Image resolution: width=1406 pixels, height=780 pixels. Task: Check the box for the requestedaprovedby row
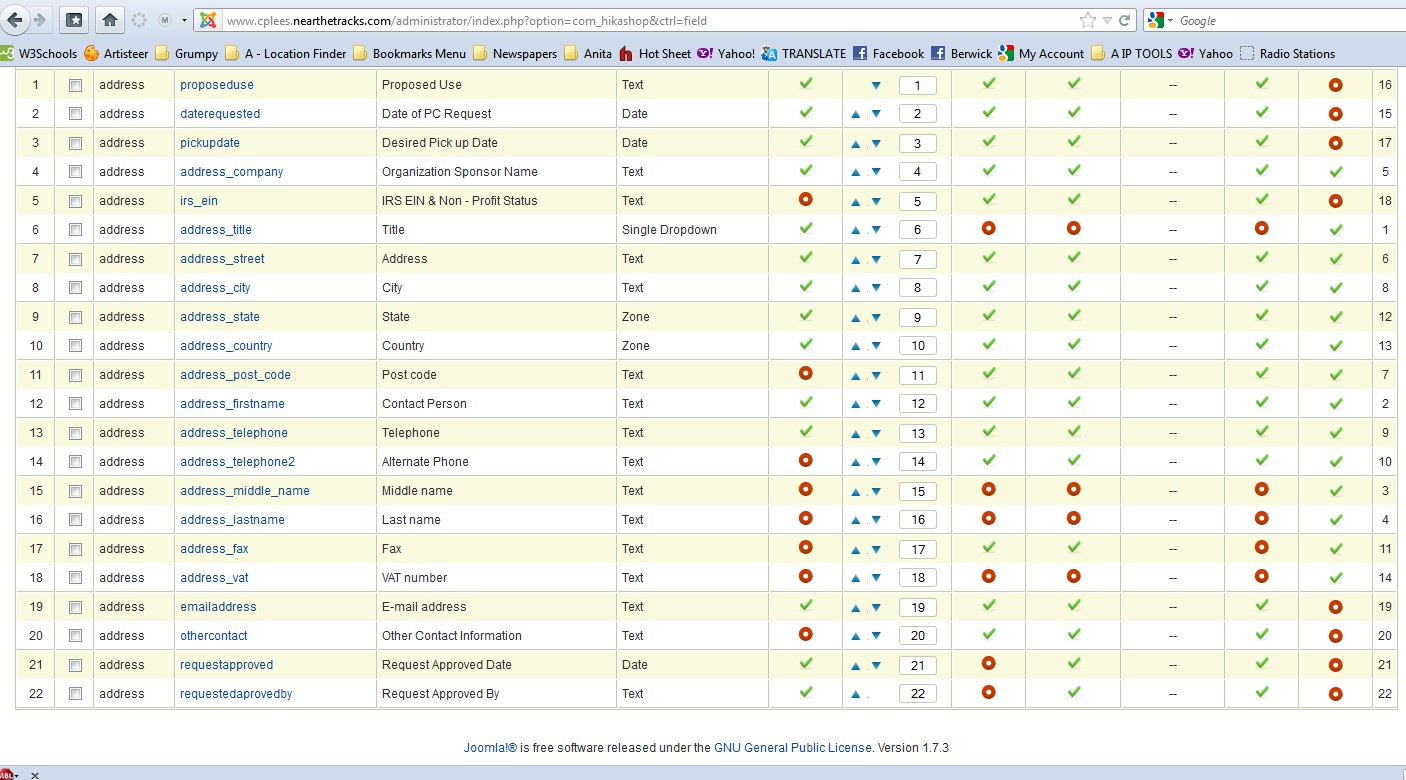[x=75, y=694]
